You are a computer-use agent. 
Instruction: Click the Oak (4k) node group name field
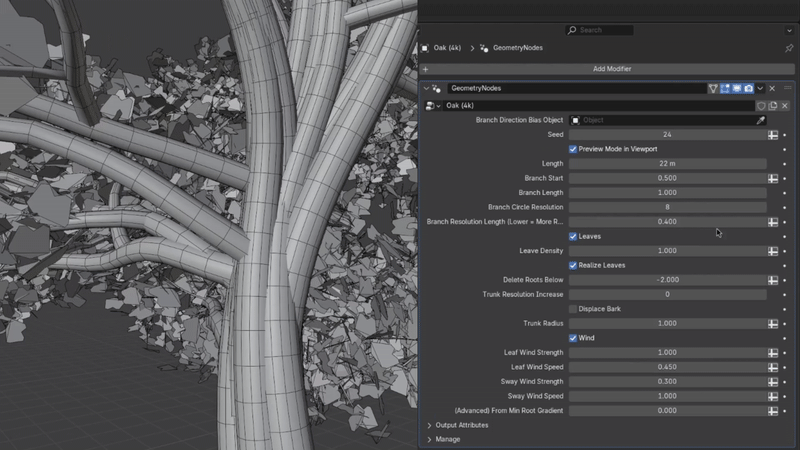598,106
